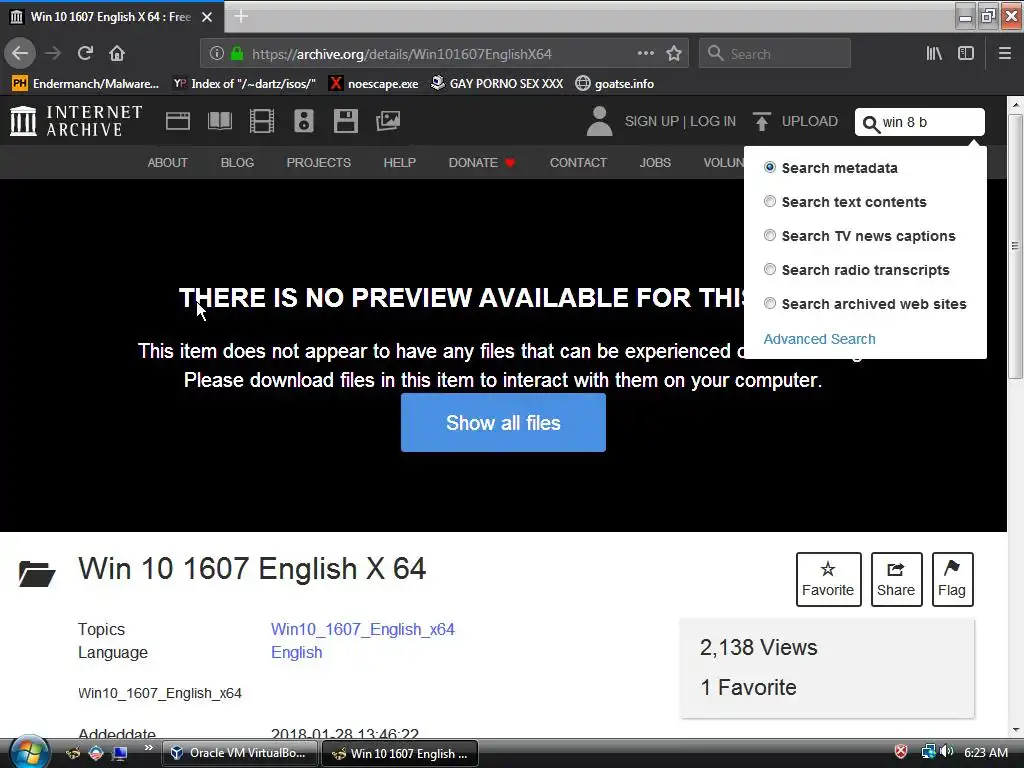Open the BLOG menu item
Image resolution: width=1024 pixels, height=768 pixels.
coord(237,163)
